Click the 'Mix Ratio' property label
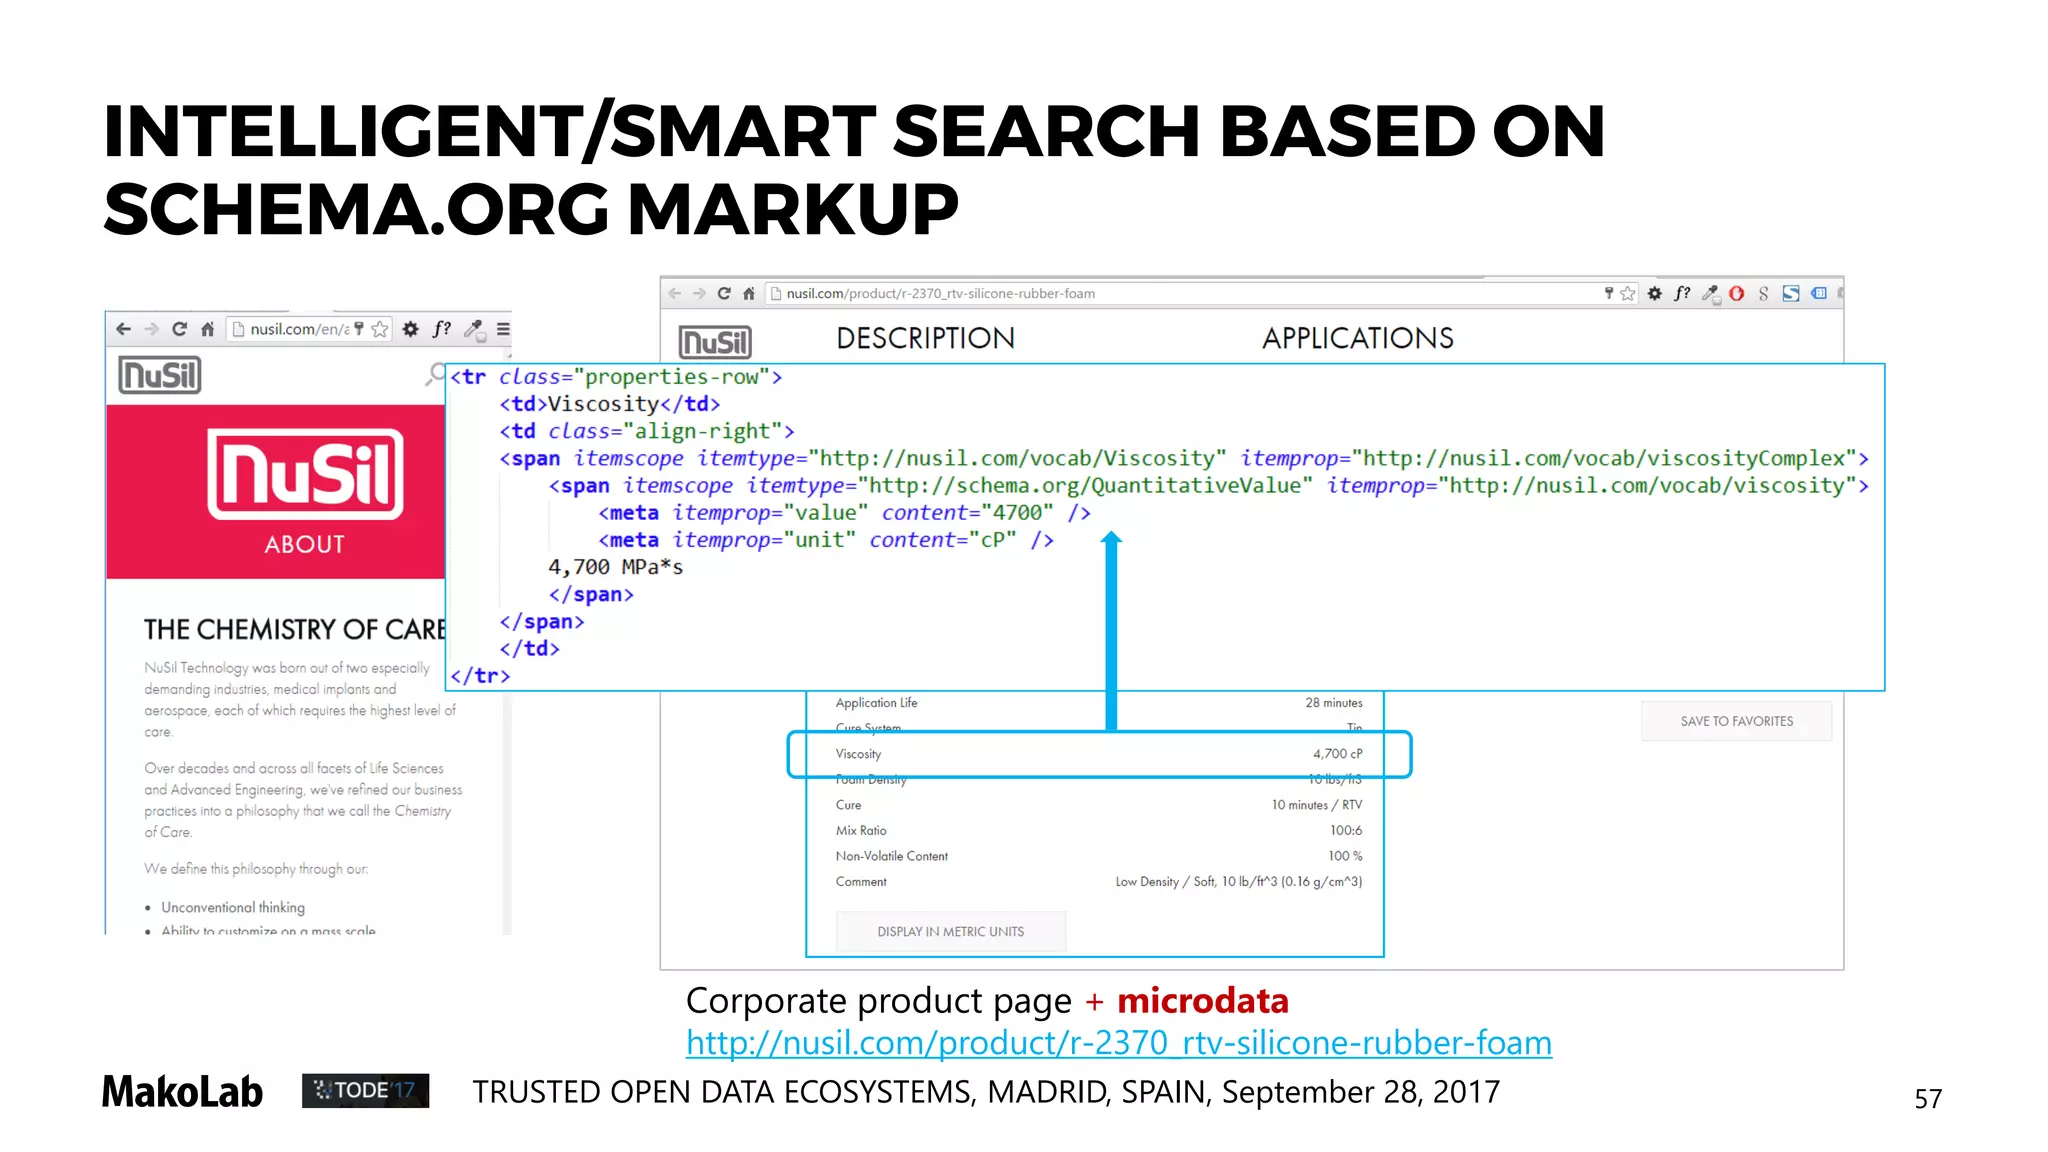The width and height of the screenshot is (2048, 1152). click(x=861, y=831)
